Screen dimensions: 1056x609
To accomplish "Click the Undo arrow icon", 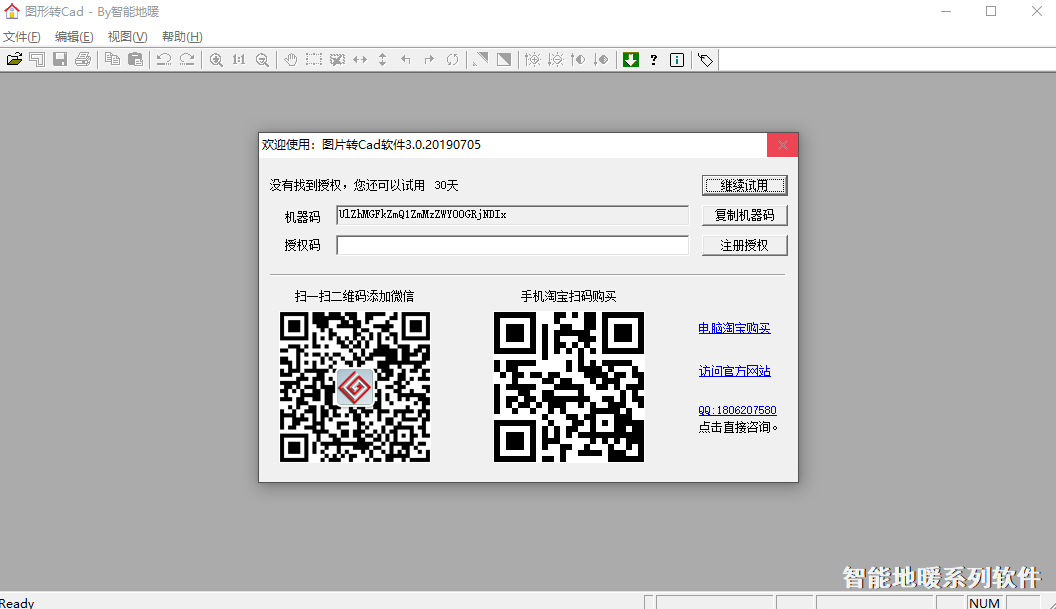I will (164, 59).
